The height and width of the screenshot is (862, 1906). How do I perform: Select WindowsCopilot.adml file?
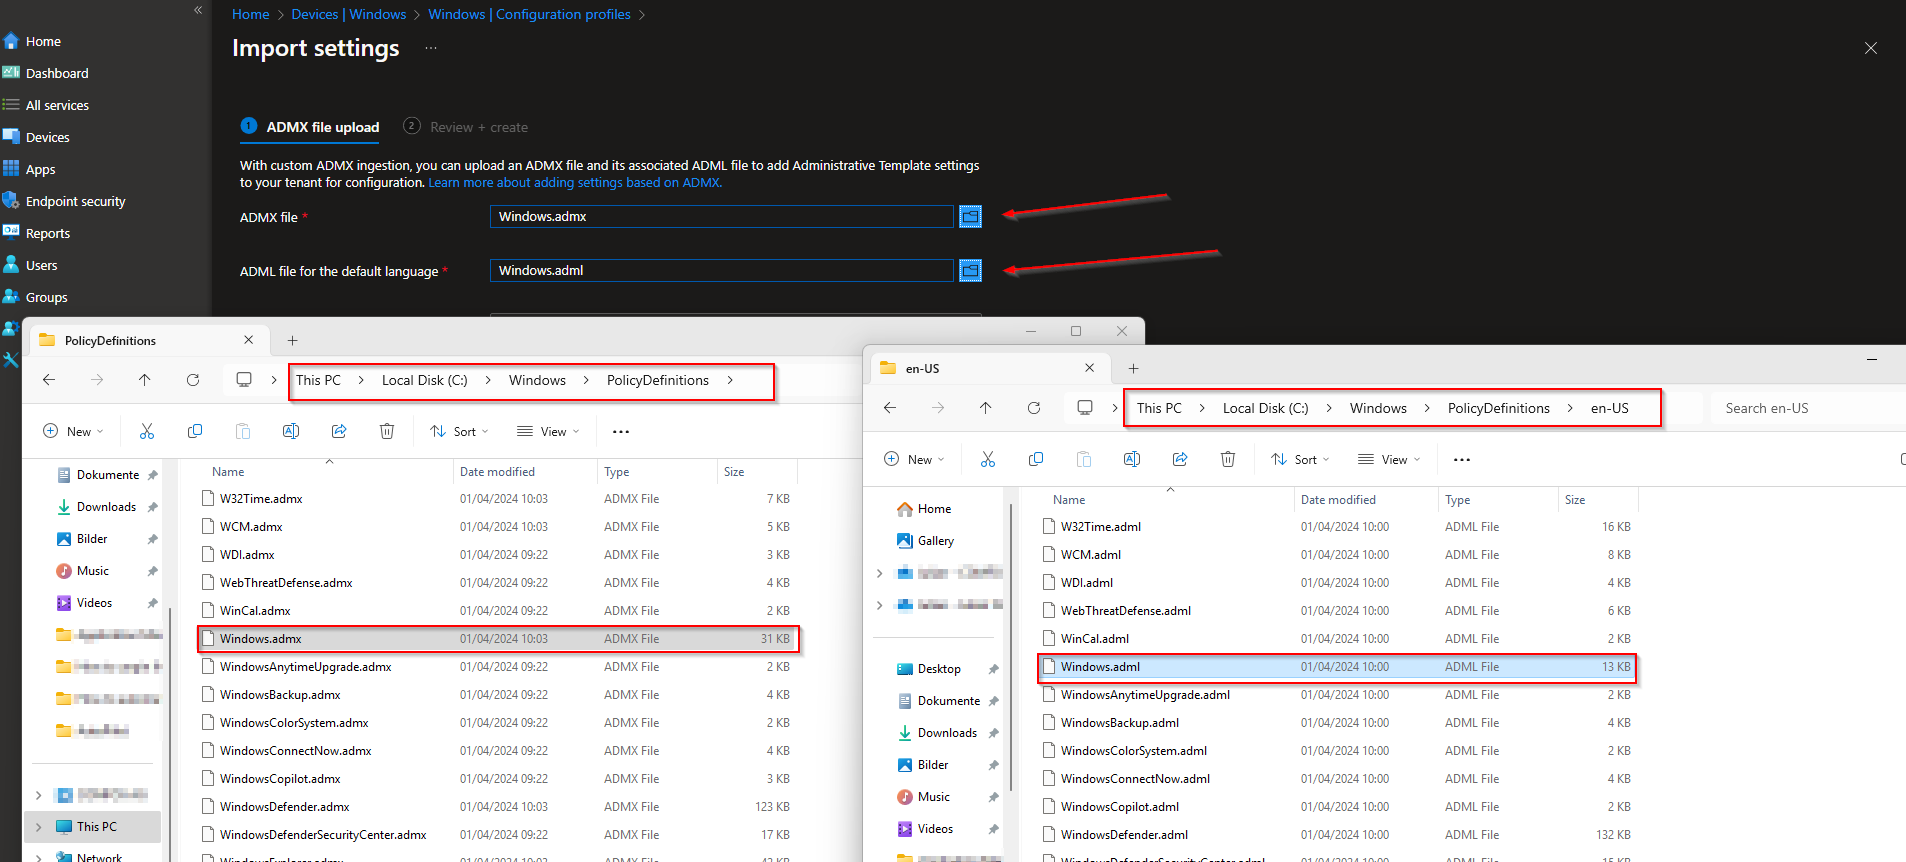point(1119,807)
